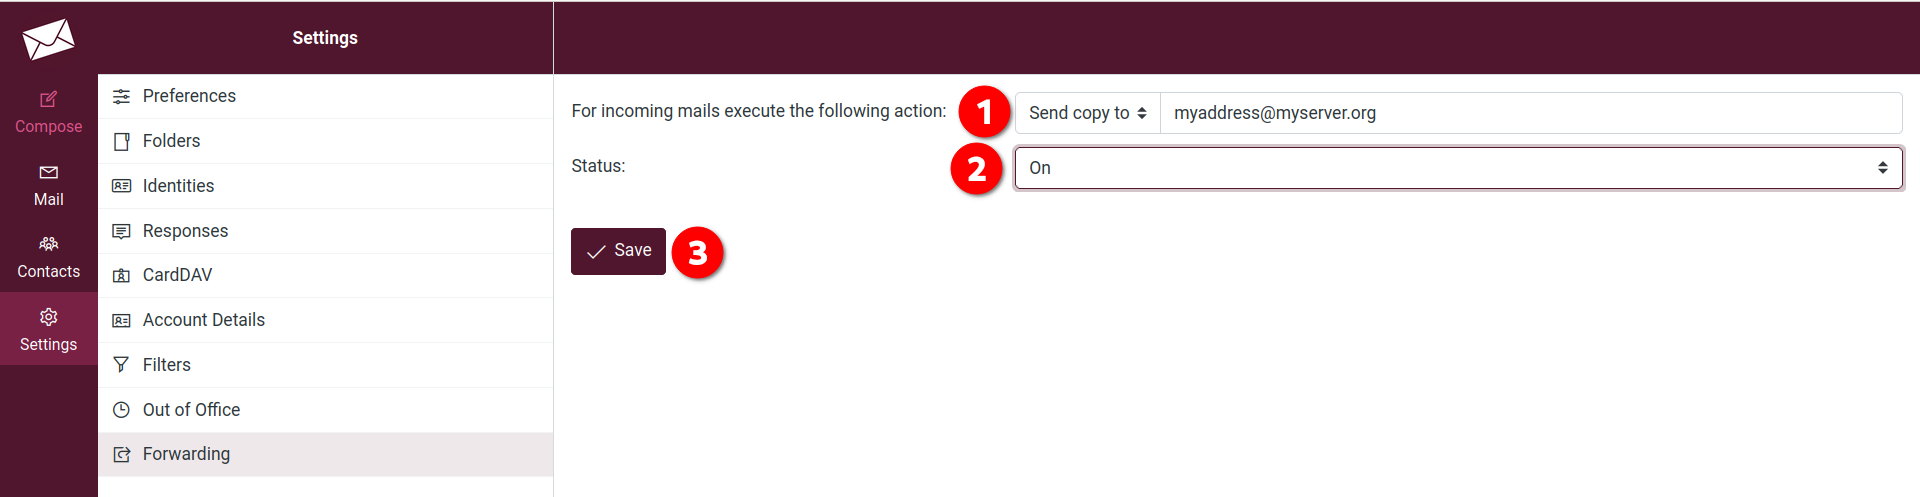
Task: Click the forwarding address input field
Action: pyautogui.click(x=1531, y=113)
